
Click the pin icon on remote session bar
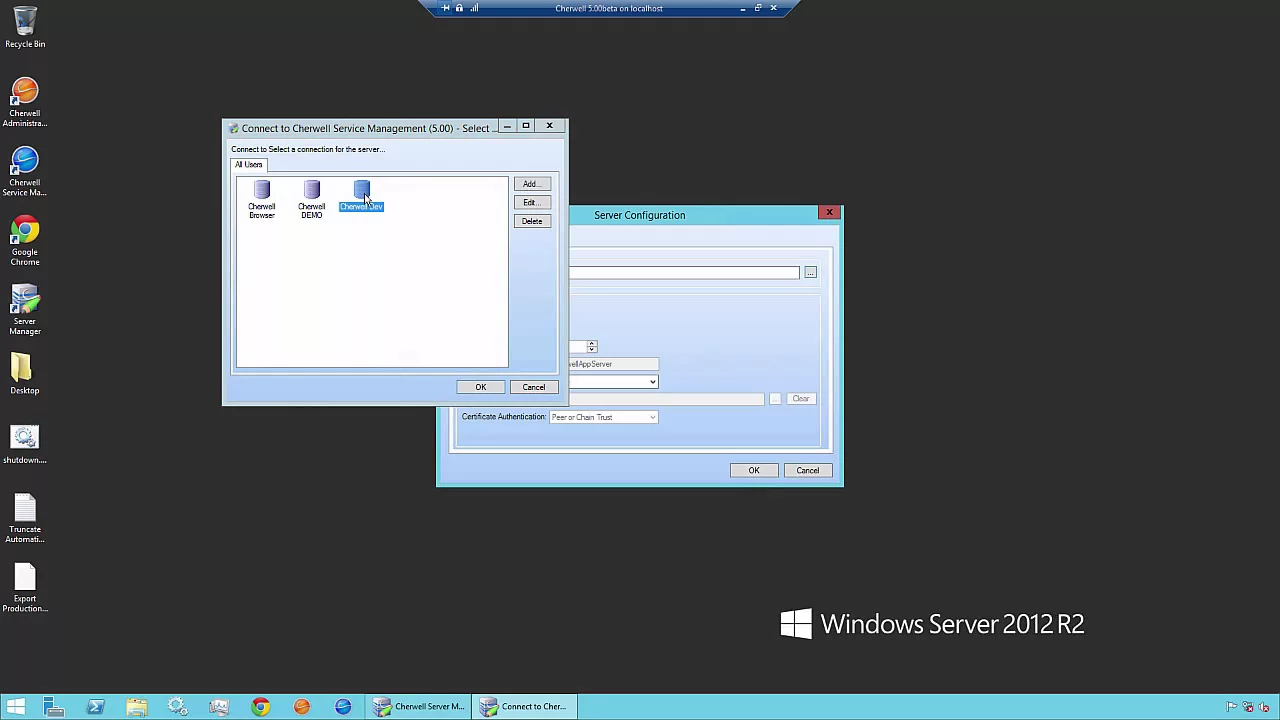tap(445, 8)
